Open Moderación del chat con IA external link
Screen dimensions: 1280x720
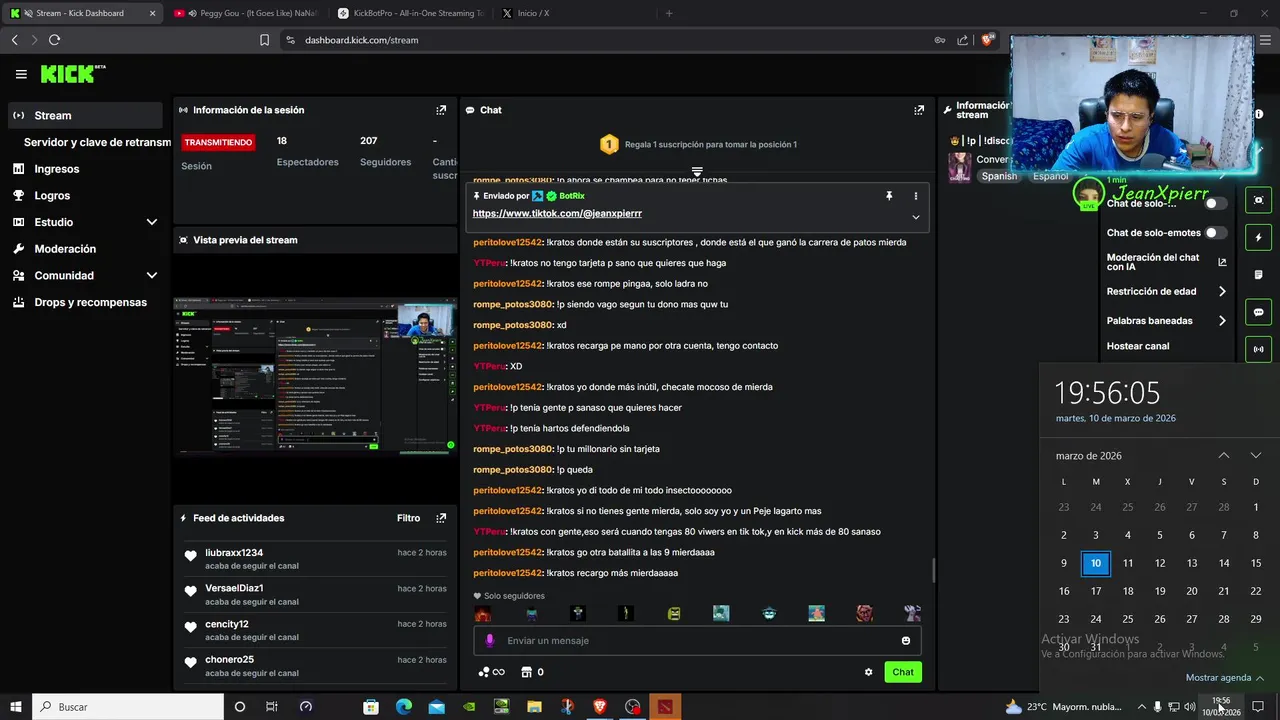(x=1222, y=262)
